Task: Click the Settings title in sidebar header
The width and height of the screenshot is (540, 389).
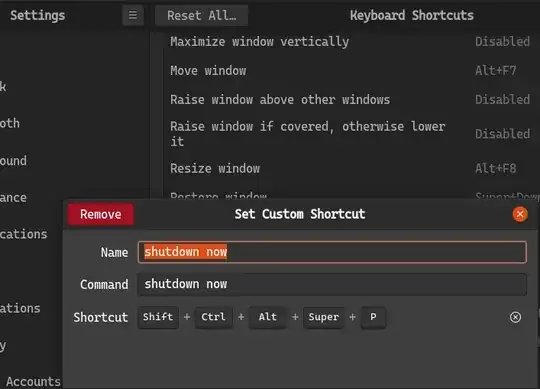Action: point(38,15)
